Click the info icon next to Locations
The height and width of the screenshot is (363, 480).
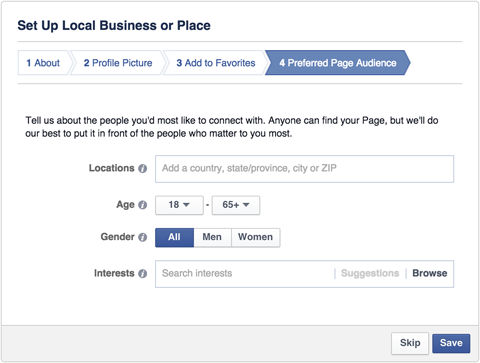[143, 169]
